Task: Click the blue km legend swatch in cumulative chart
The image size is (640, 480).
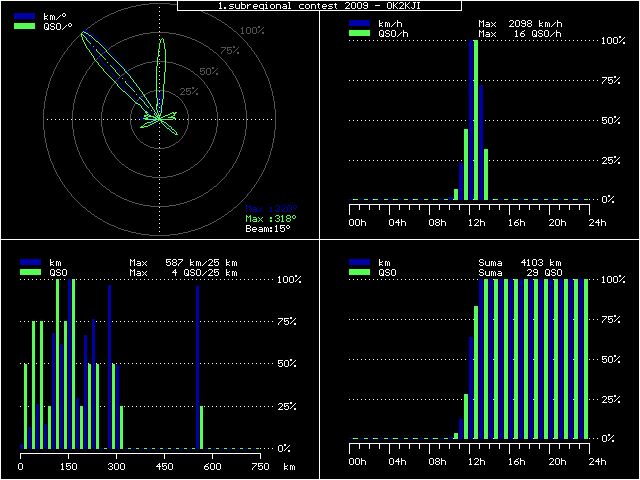Action: pyautogui.click(x=360, y=262)
